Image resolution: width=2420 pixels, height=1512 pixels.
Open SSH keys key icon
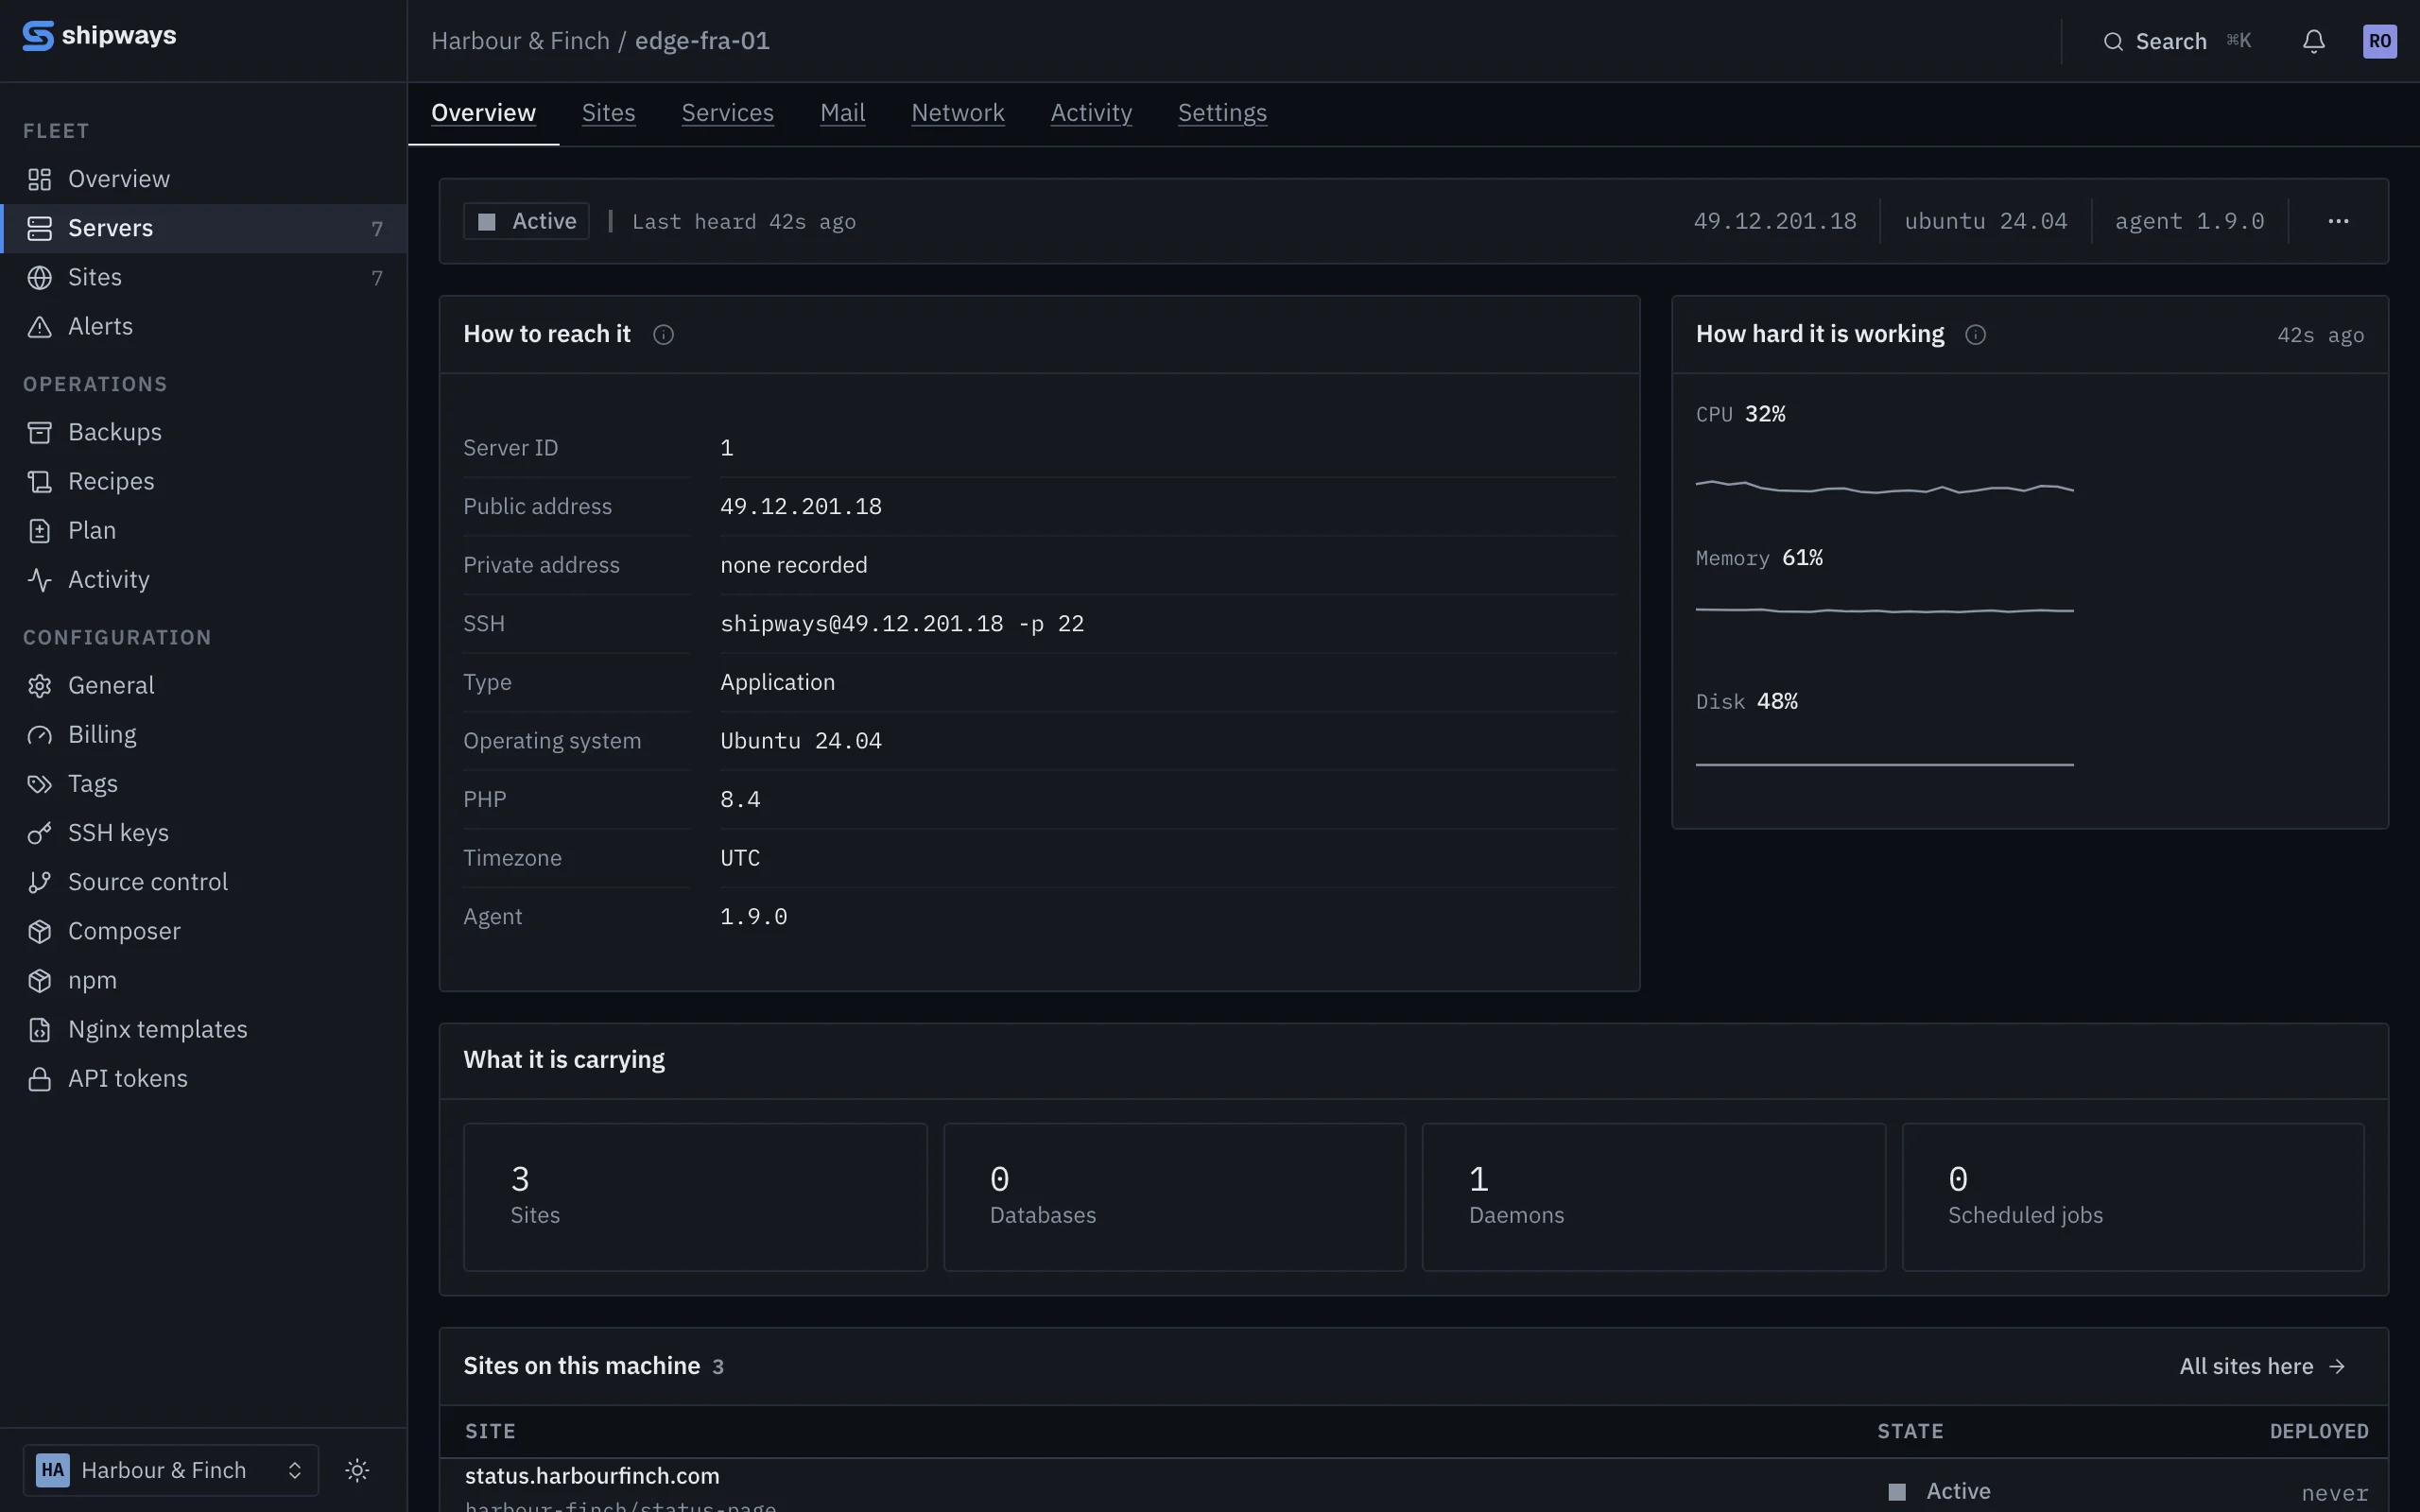click(40, 833)
